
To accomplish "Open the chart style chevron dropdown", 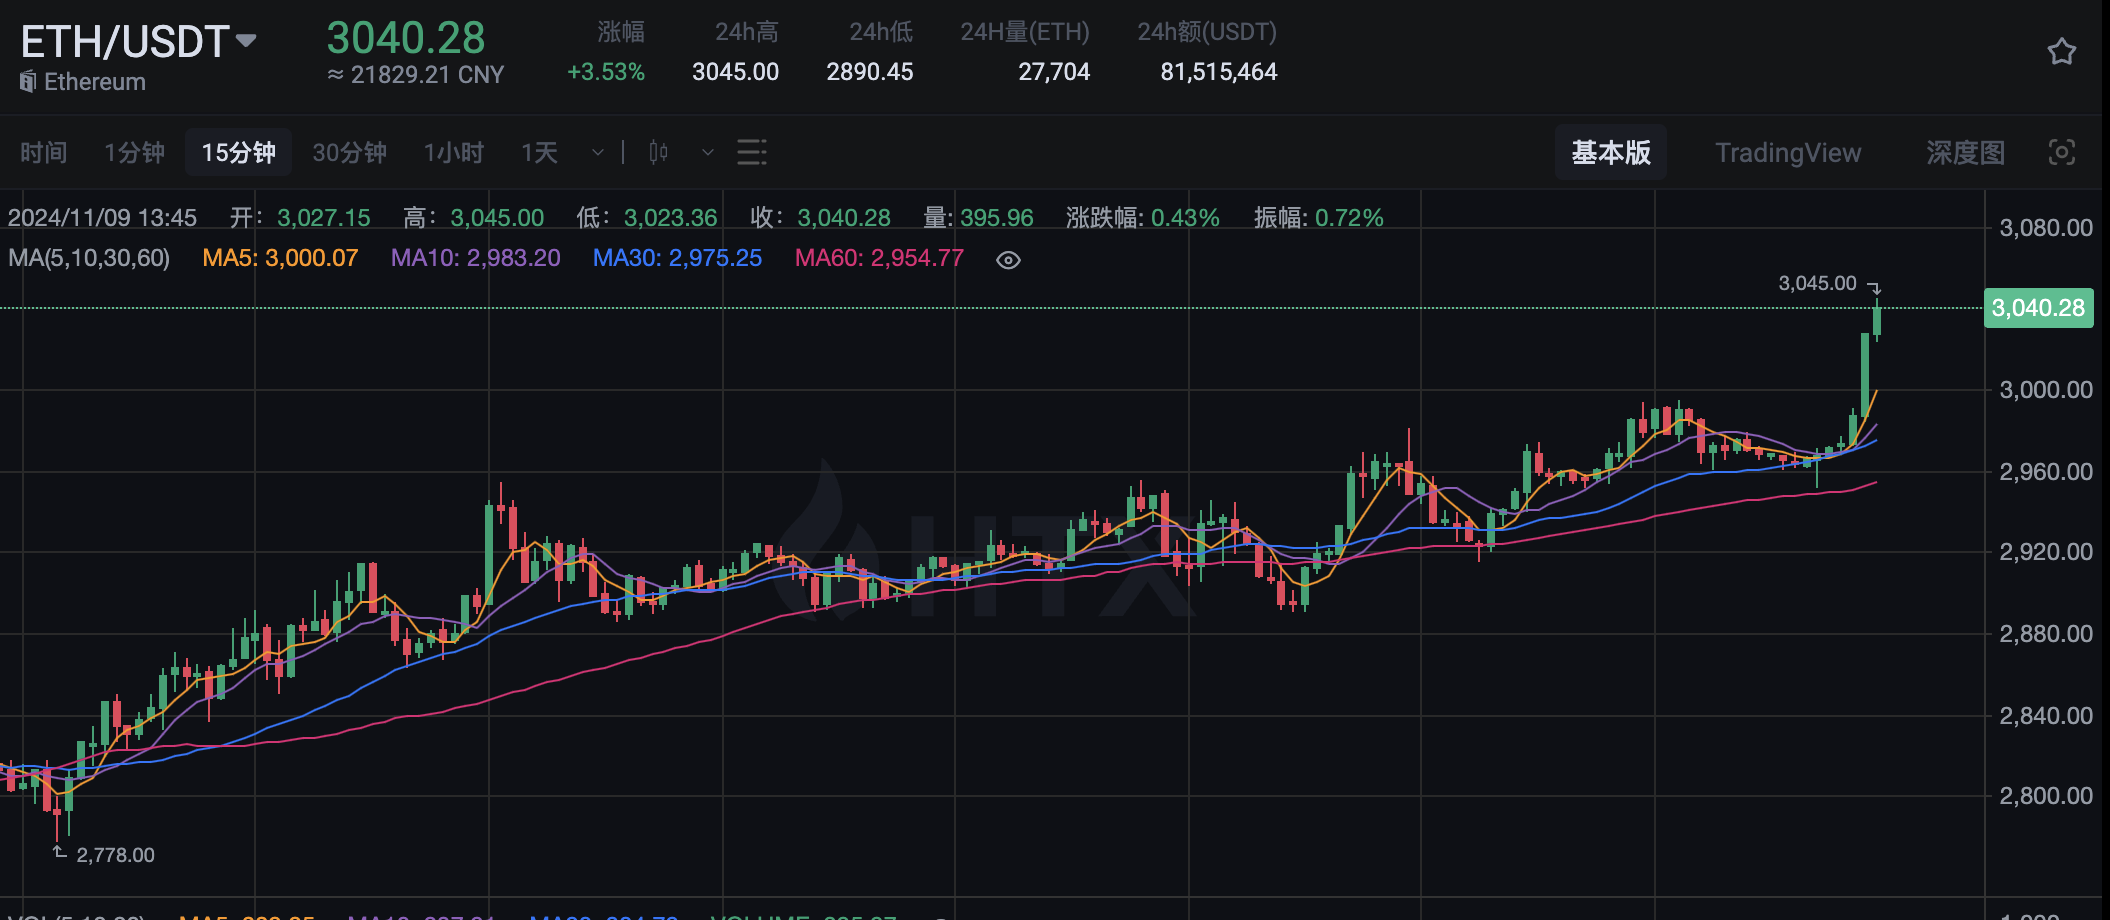I will tap(706, 152).
